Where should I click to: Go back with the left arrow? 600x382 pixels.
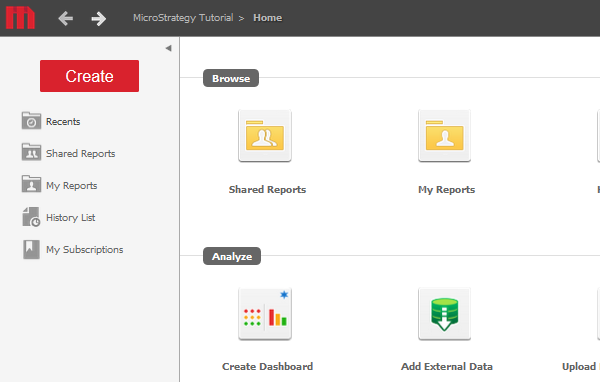[x=66, y=18]
